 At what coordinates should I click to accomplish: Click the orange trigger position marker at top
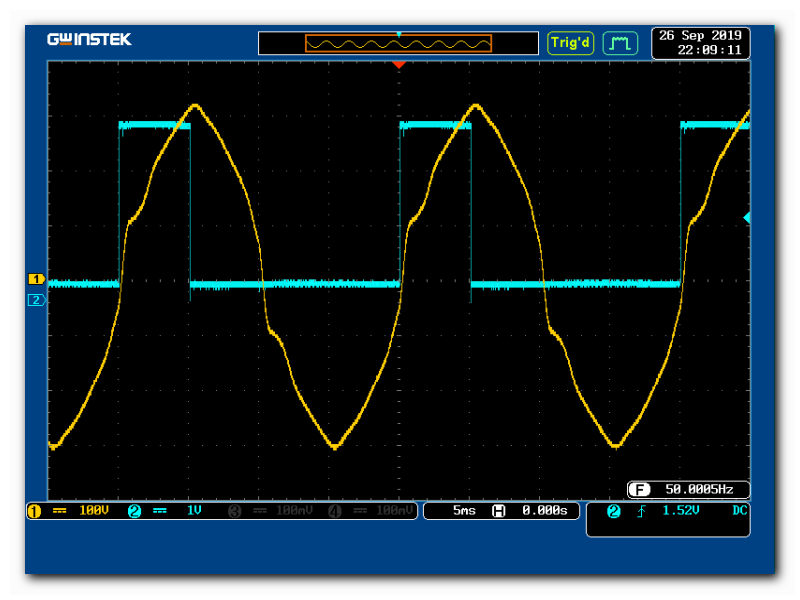pyautogui.click(x=399, y=65)
